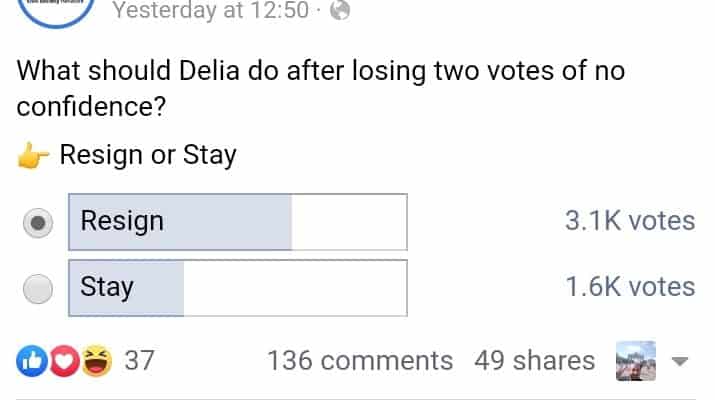Click the blue Like reaction icon
The height and width of the screenshot is (400, 715).
click(31, 360)
